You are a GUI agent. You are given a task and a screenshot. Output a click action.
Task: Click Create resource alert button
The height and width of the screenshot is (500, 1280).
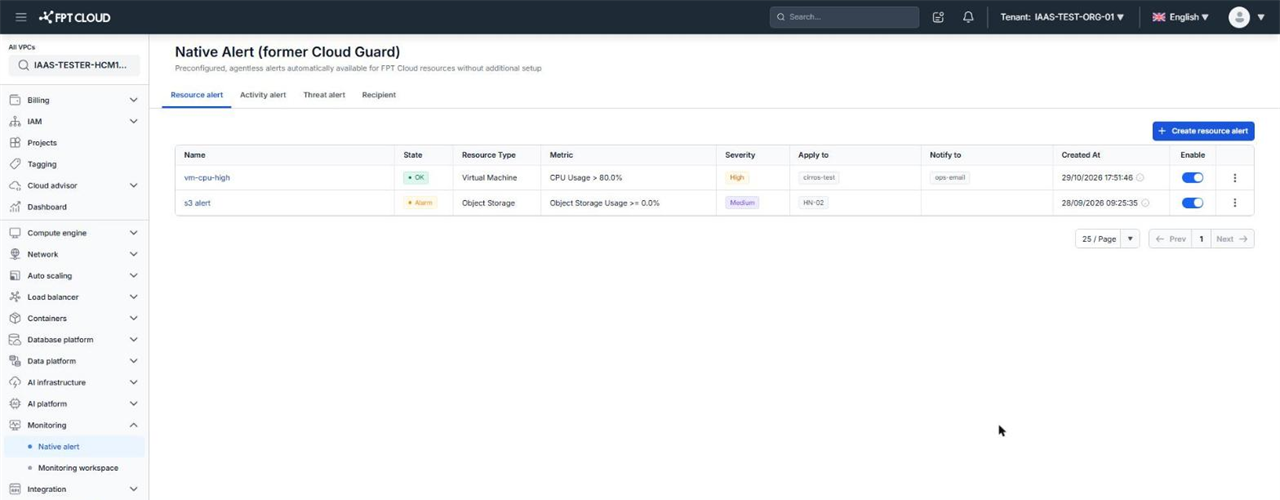(x=1203, y=131)
